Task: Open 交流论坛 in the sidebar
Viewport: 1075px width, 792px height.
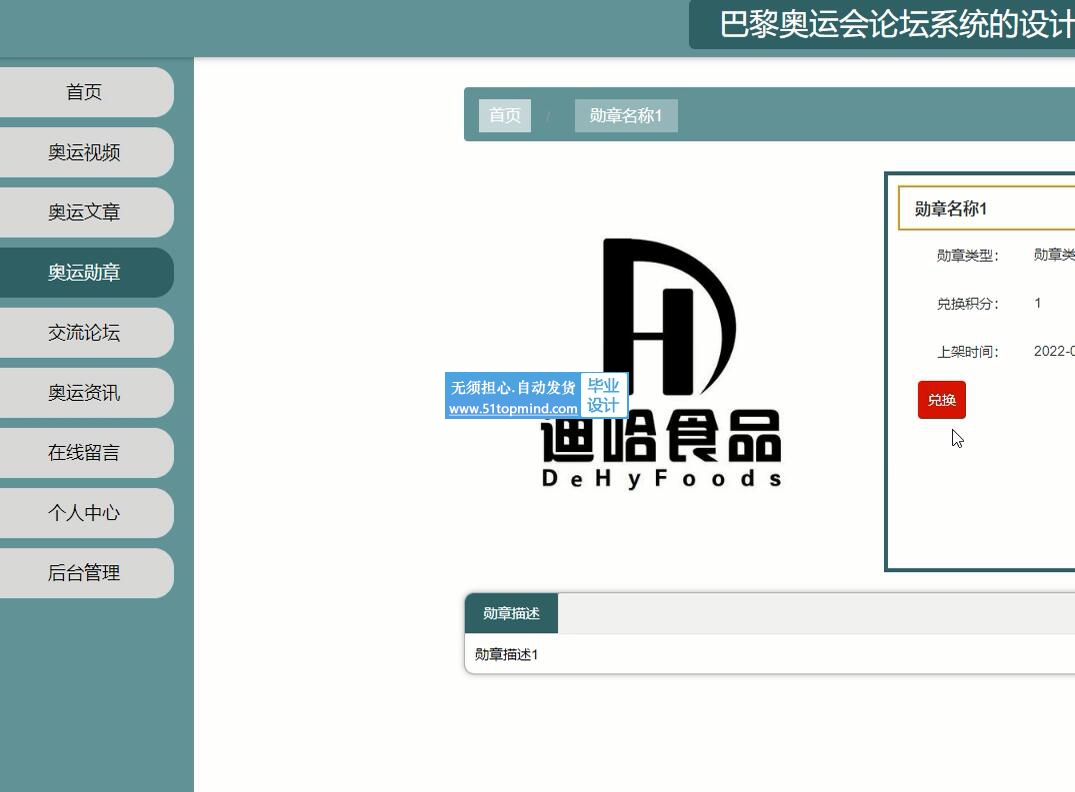Action: point(84,333)
